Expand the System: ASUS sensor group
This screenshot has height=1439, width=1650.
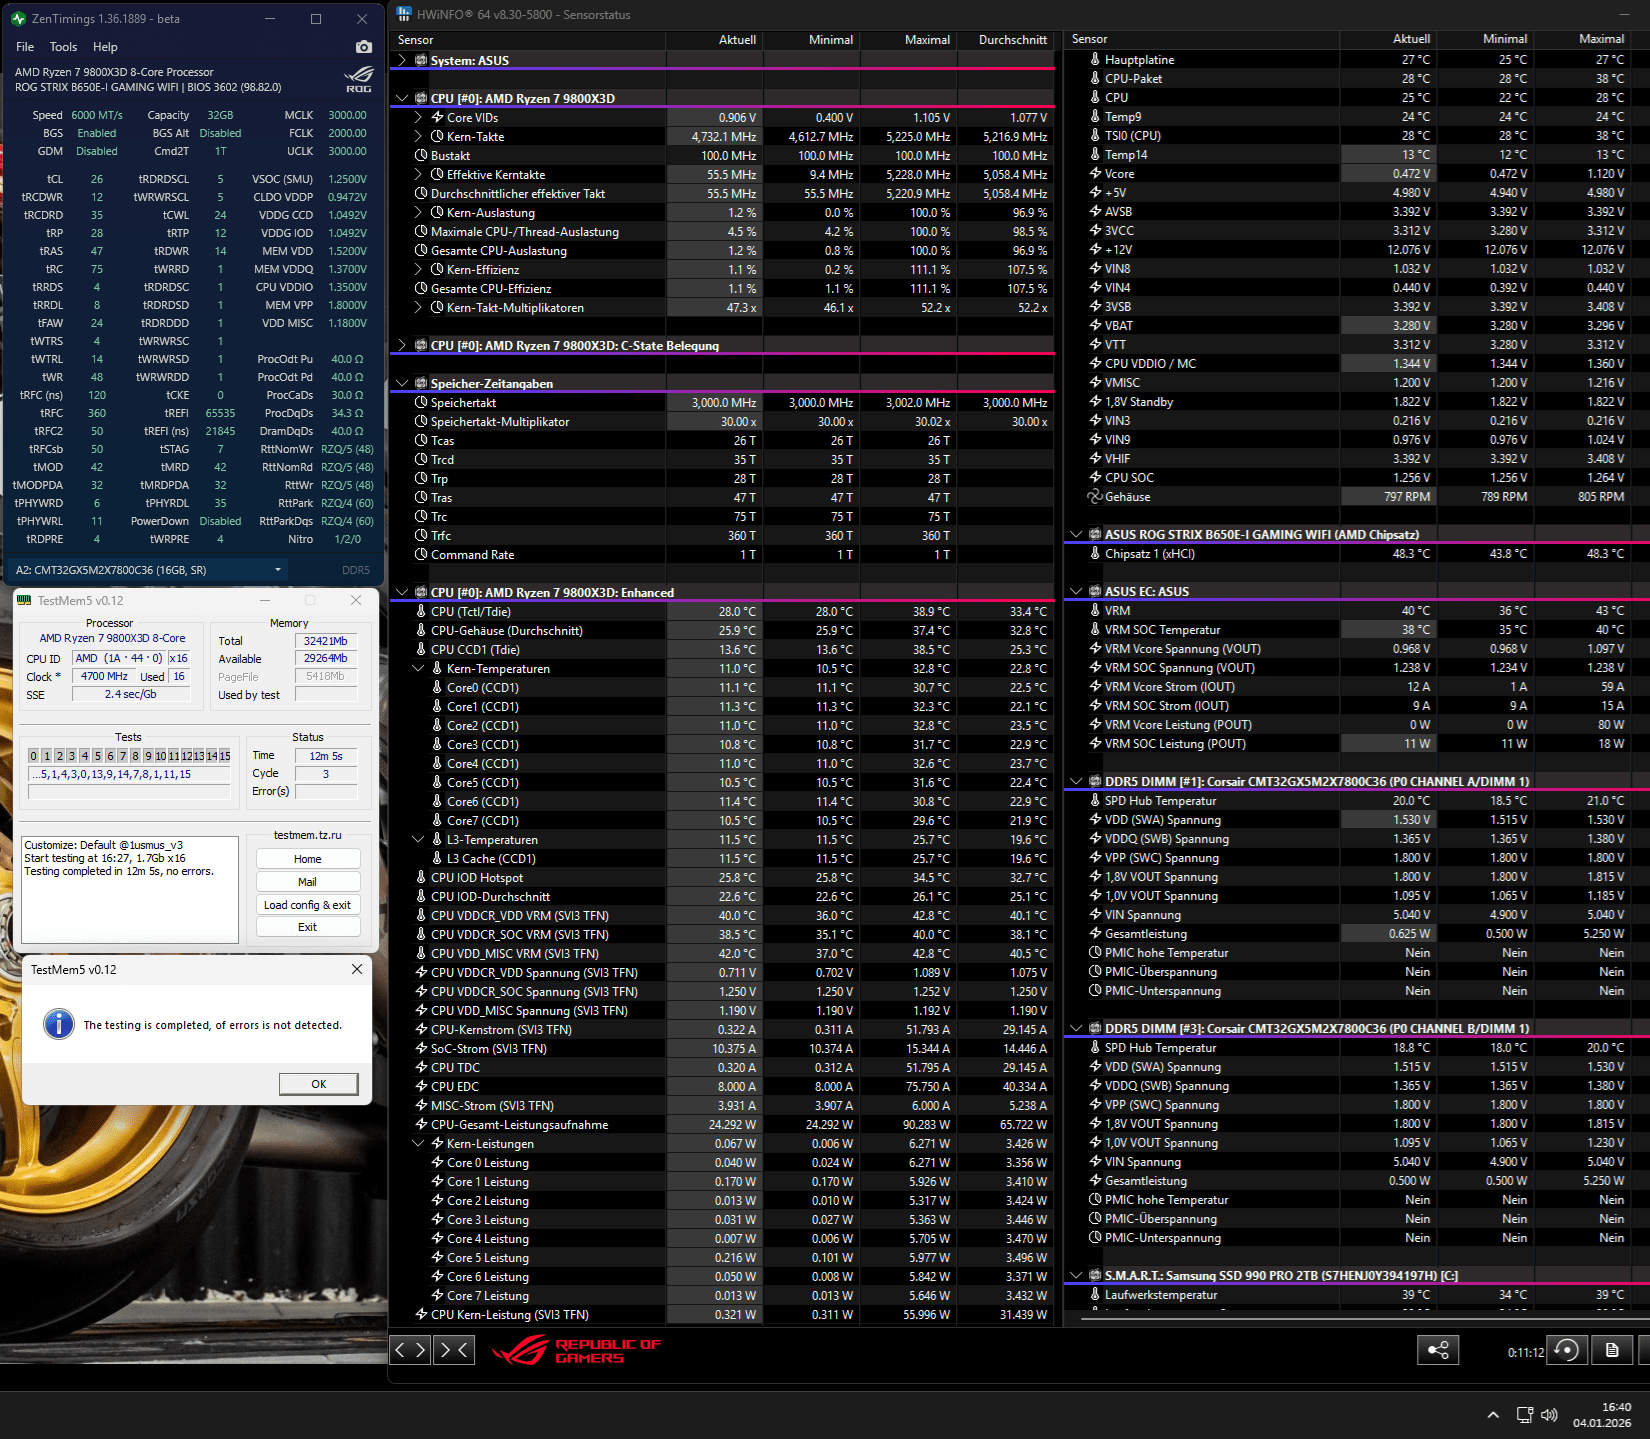[402, 60]
